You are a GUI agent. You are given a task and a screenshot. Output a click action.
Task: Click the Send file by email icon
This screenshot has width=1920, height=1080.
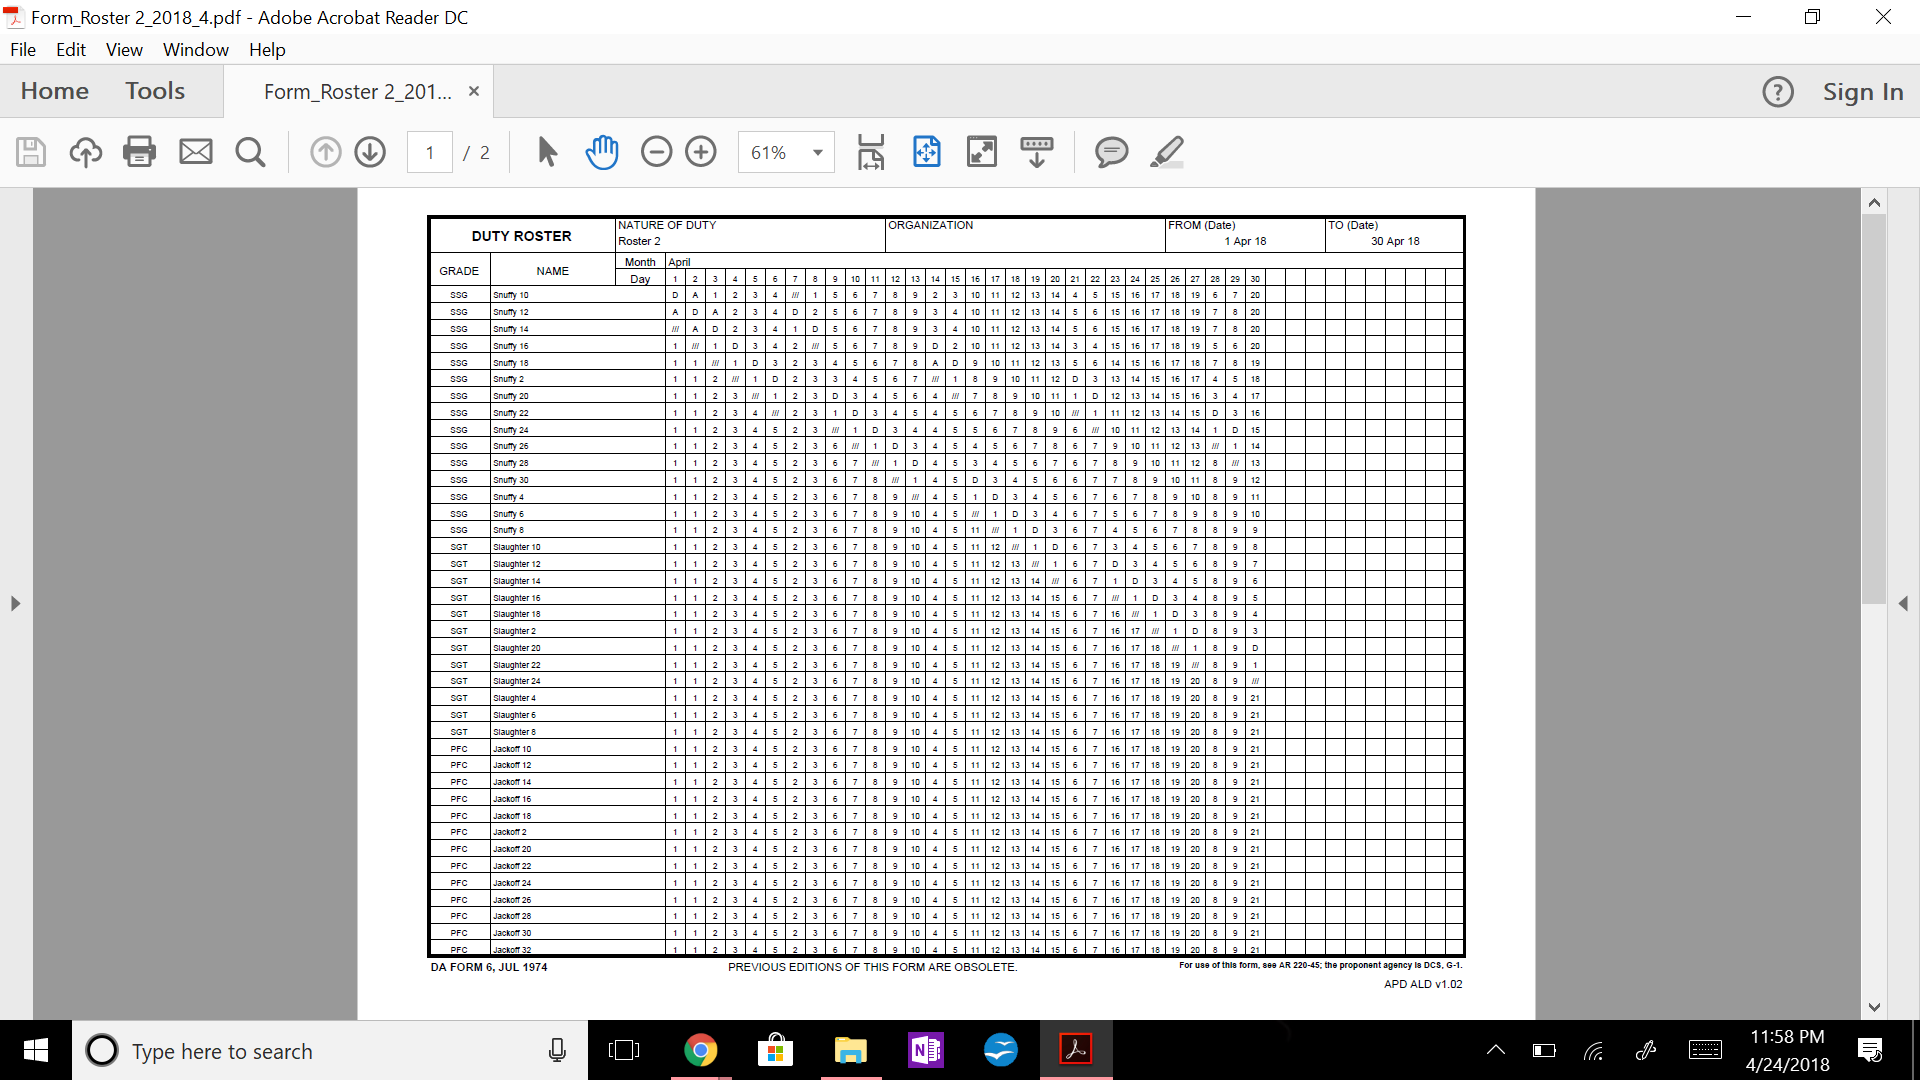[195, 152]
